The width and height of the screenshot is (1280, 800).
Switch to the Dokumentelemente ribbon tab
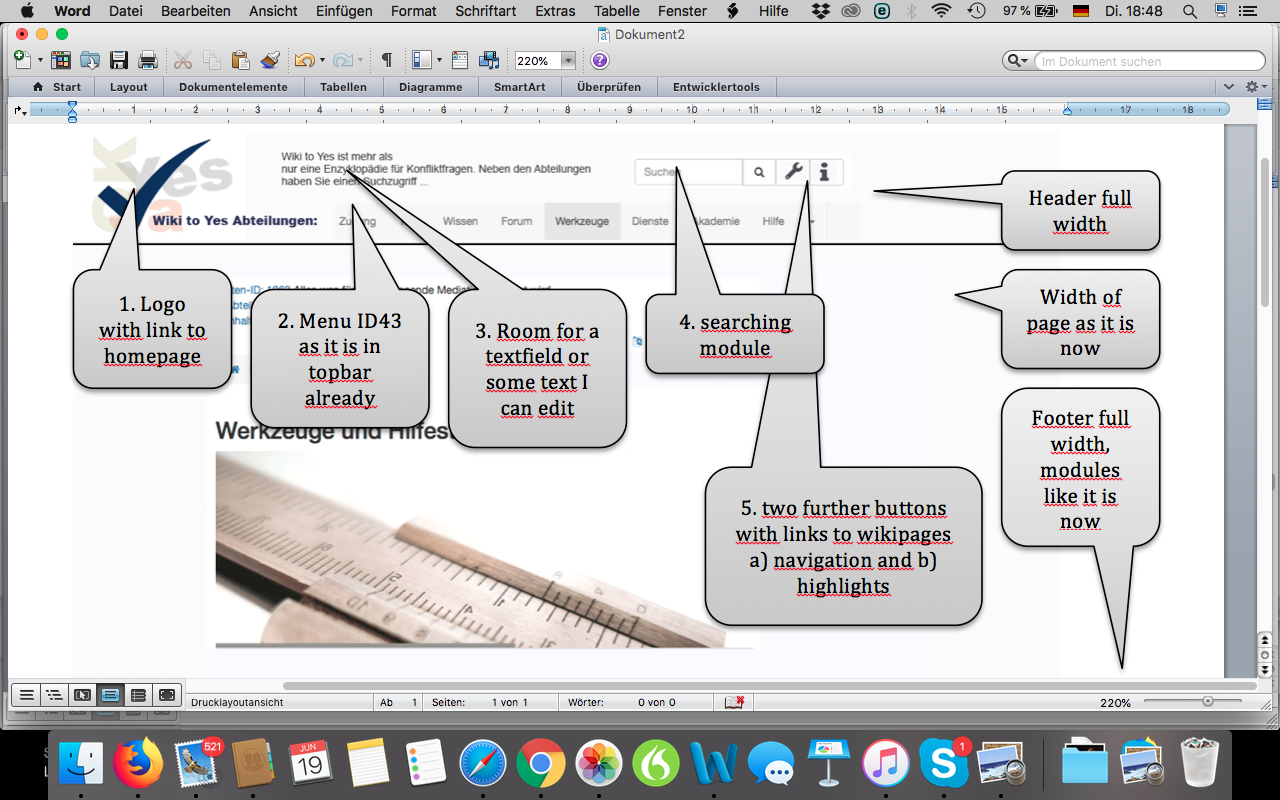coord(233,87)
